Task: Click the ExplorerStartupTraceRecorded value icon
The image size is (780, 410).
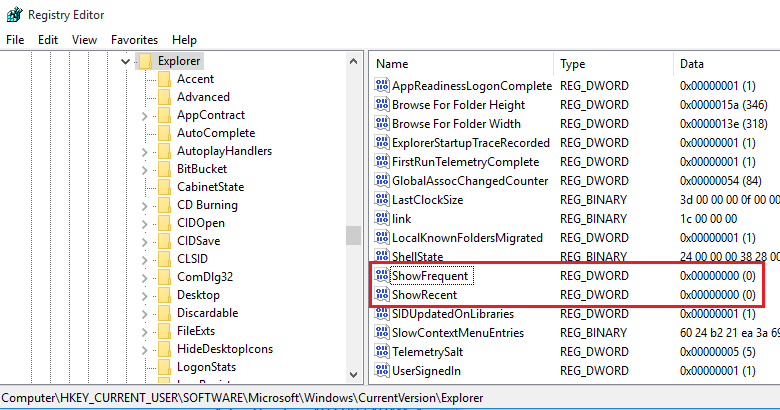Action: point(382,143)
